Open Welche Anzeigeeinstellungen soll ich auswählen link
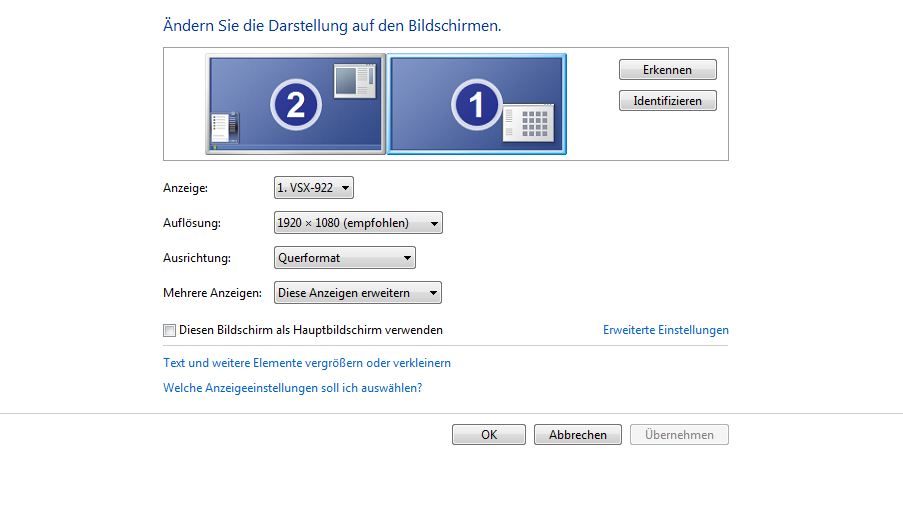903x513 pixels. (293, 388)
